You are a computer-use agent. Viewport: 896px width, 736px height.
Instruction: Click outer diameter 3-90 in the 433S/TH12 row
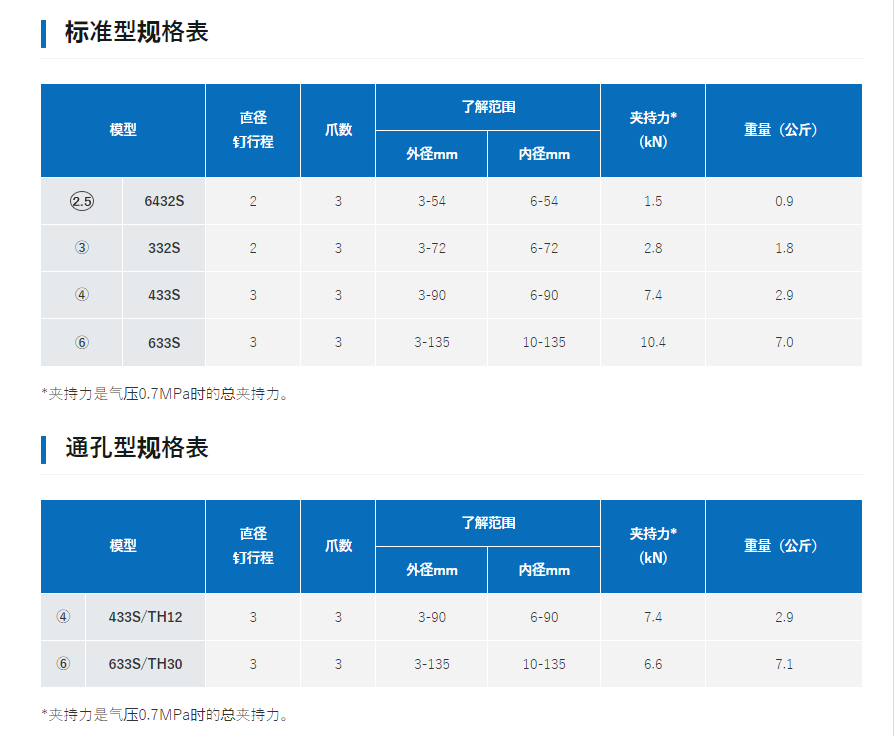(431, 617)
